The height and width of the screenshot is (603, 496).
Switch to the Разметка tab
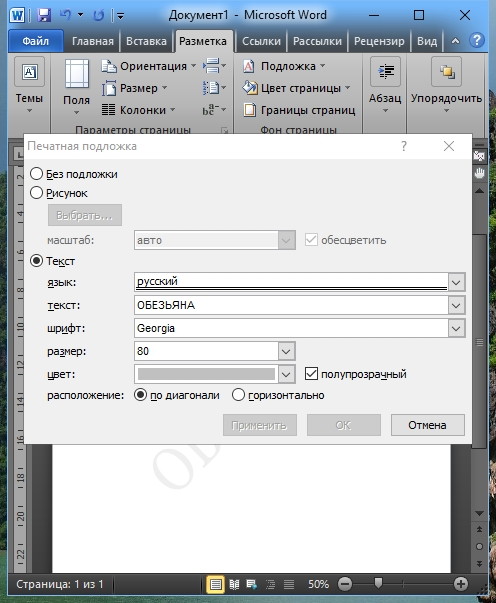[x=203, y=41]
